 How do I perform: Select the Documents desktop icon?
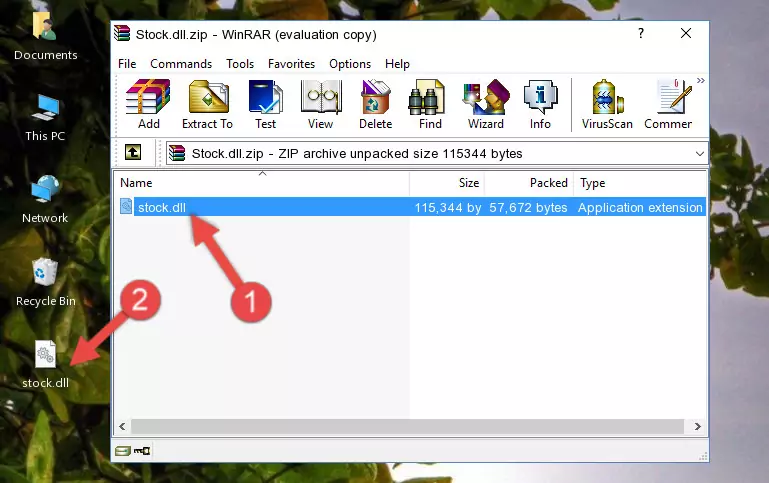[x=46, y=36]
